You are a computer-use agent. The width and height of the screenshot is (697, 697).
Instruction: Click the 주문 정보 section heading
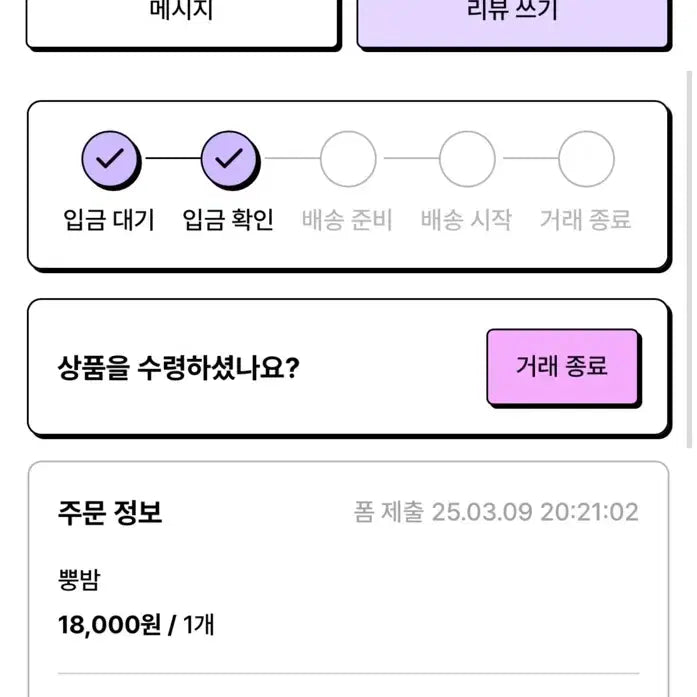coord(110,513)
